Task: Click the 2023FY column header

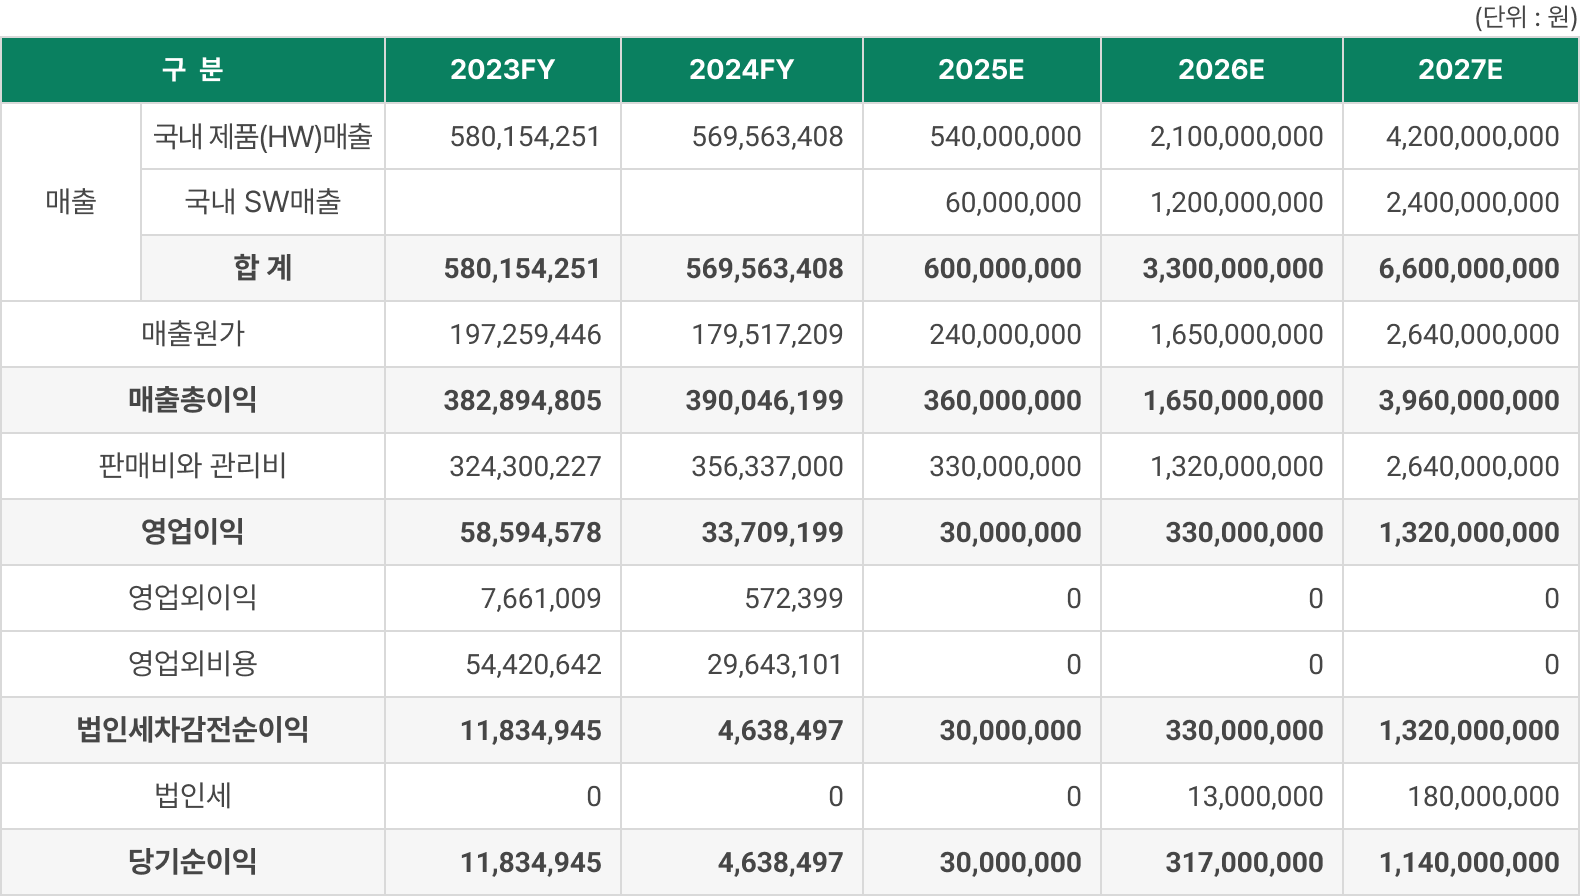Action: tap(502, 70)
